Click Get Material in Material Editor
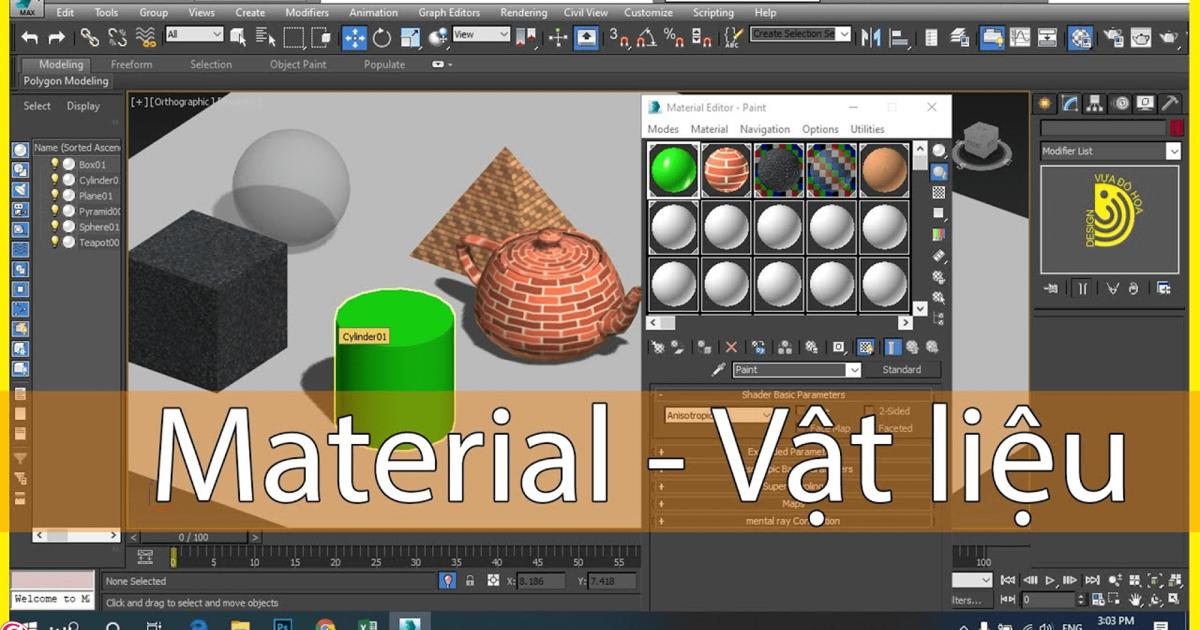 tap(658, 347)
